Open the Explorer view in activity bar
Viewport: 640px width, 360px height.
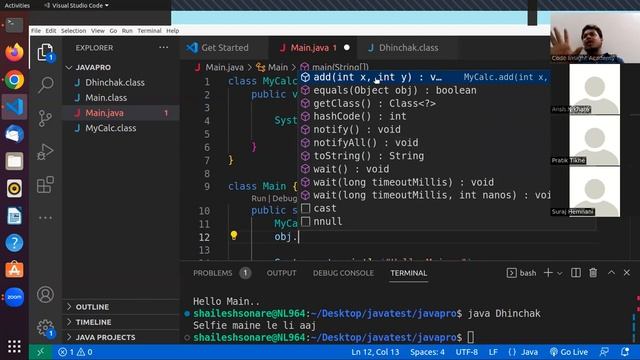45,53
